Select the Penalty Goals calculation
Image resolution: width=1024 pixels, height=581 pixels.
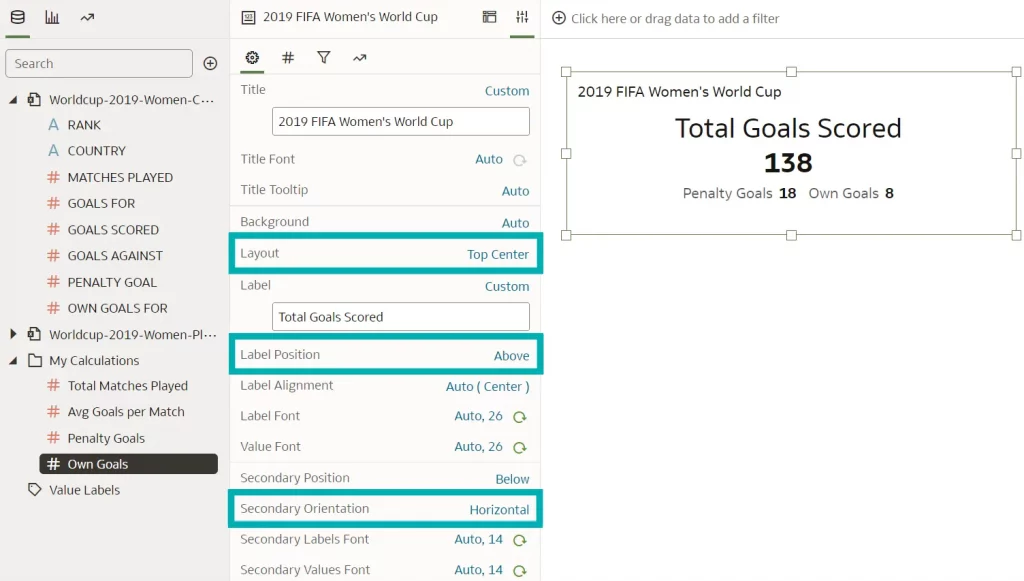click(106, 438)
